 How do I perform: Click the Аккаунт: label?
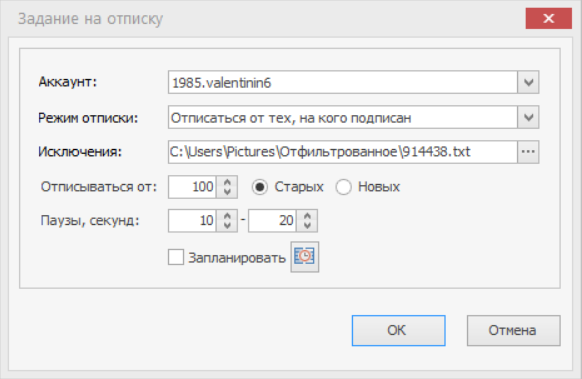click(68, 82)
